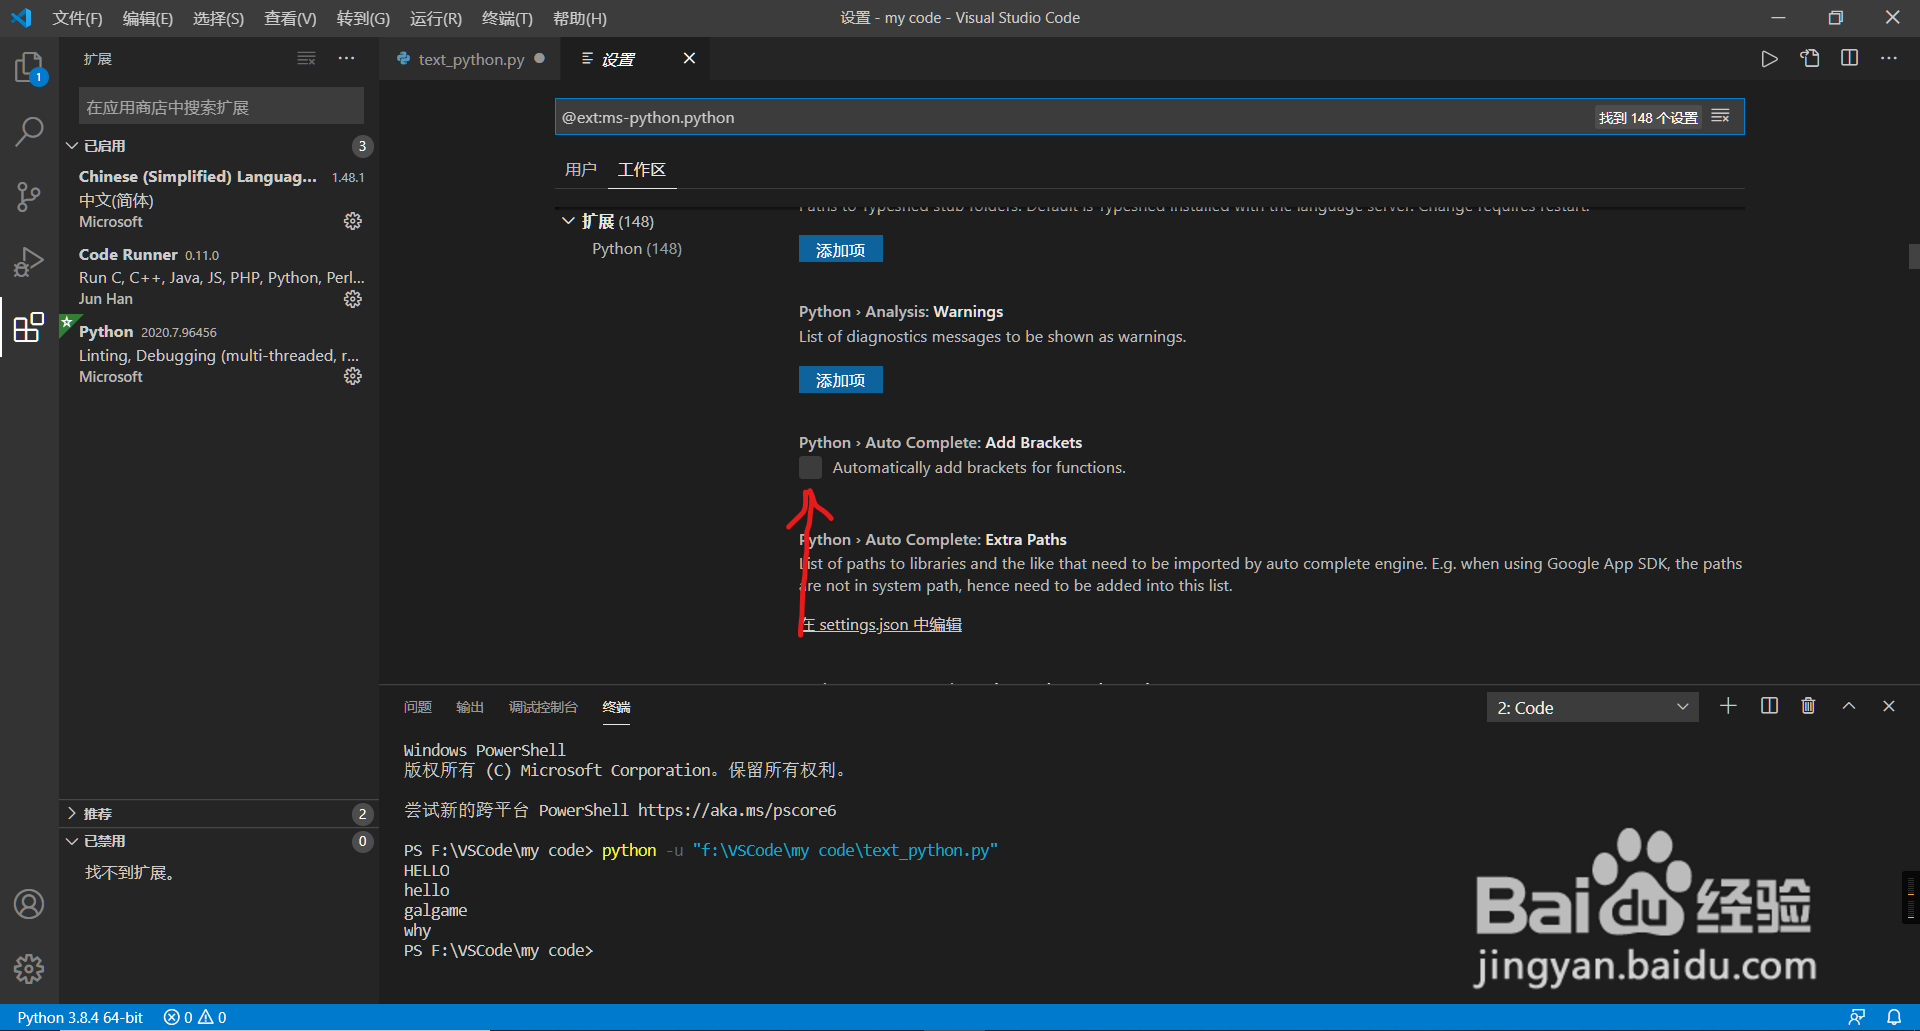Open gear menu for Chinese language pack extension
The height and width of the screenshot is (1031, 1920).
point(353,221)
